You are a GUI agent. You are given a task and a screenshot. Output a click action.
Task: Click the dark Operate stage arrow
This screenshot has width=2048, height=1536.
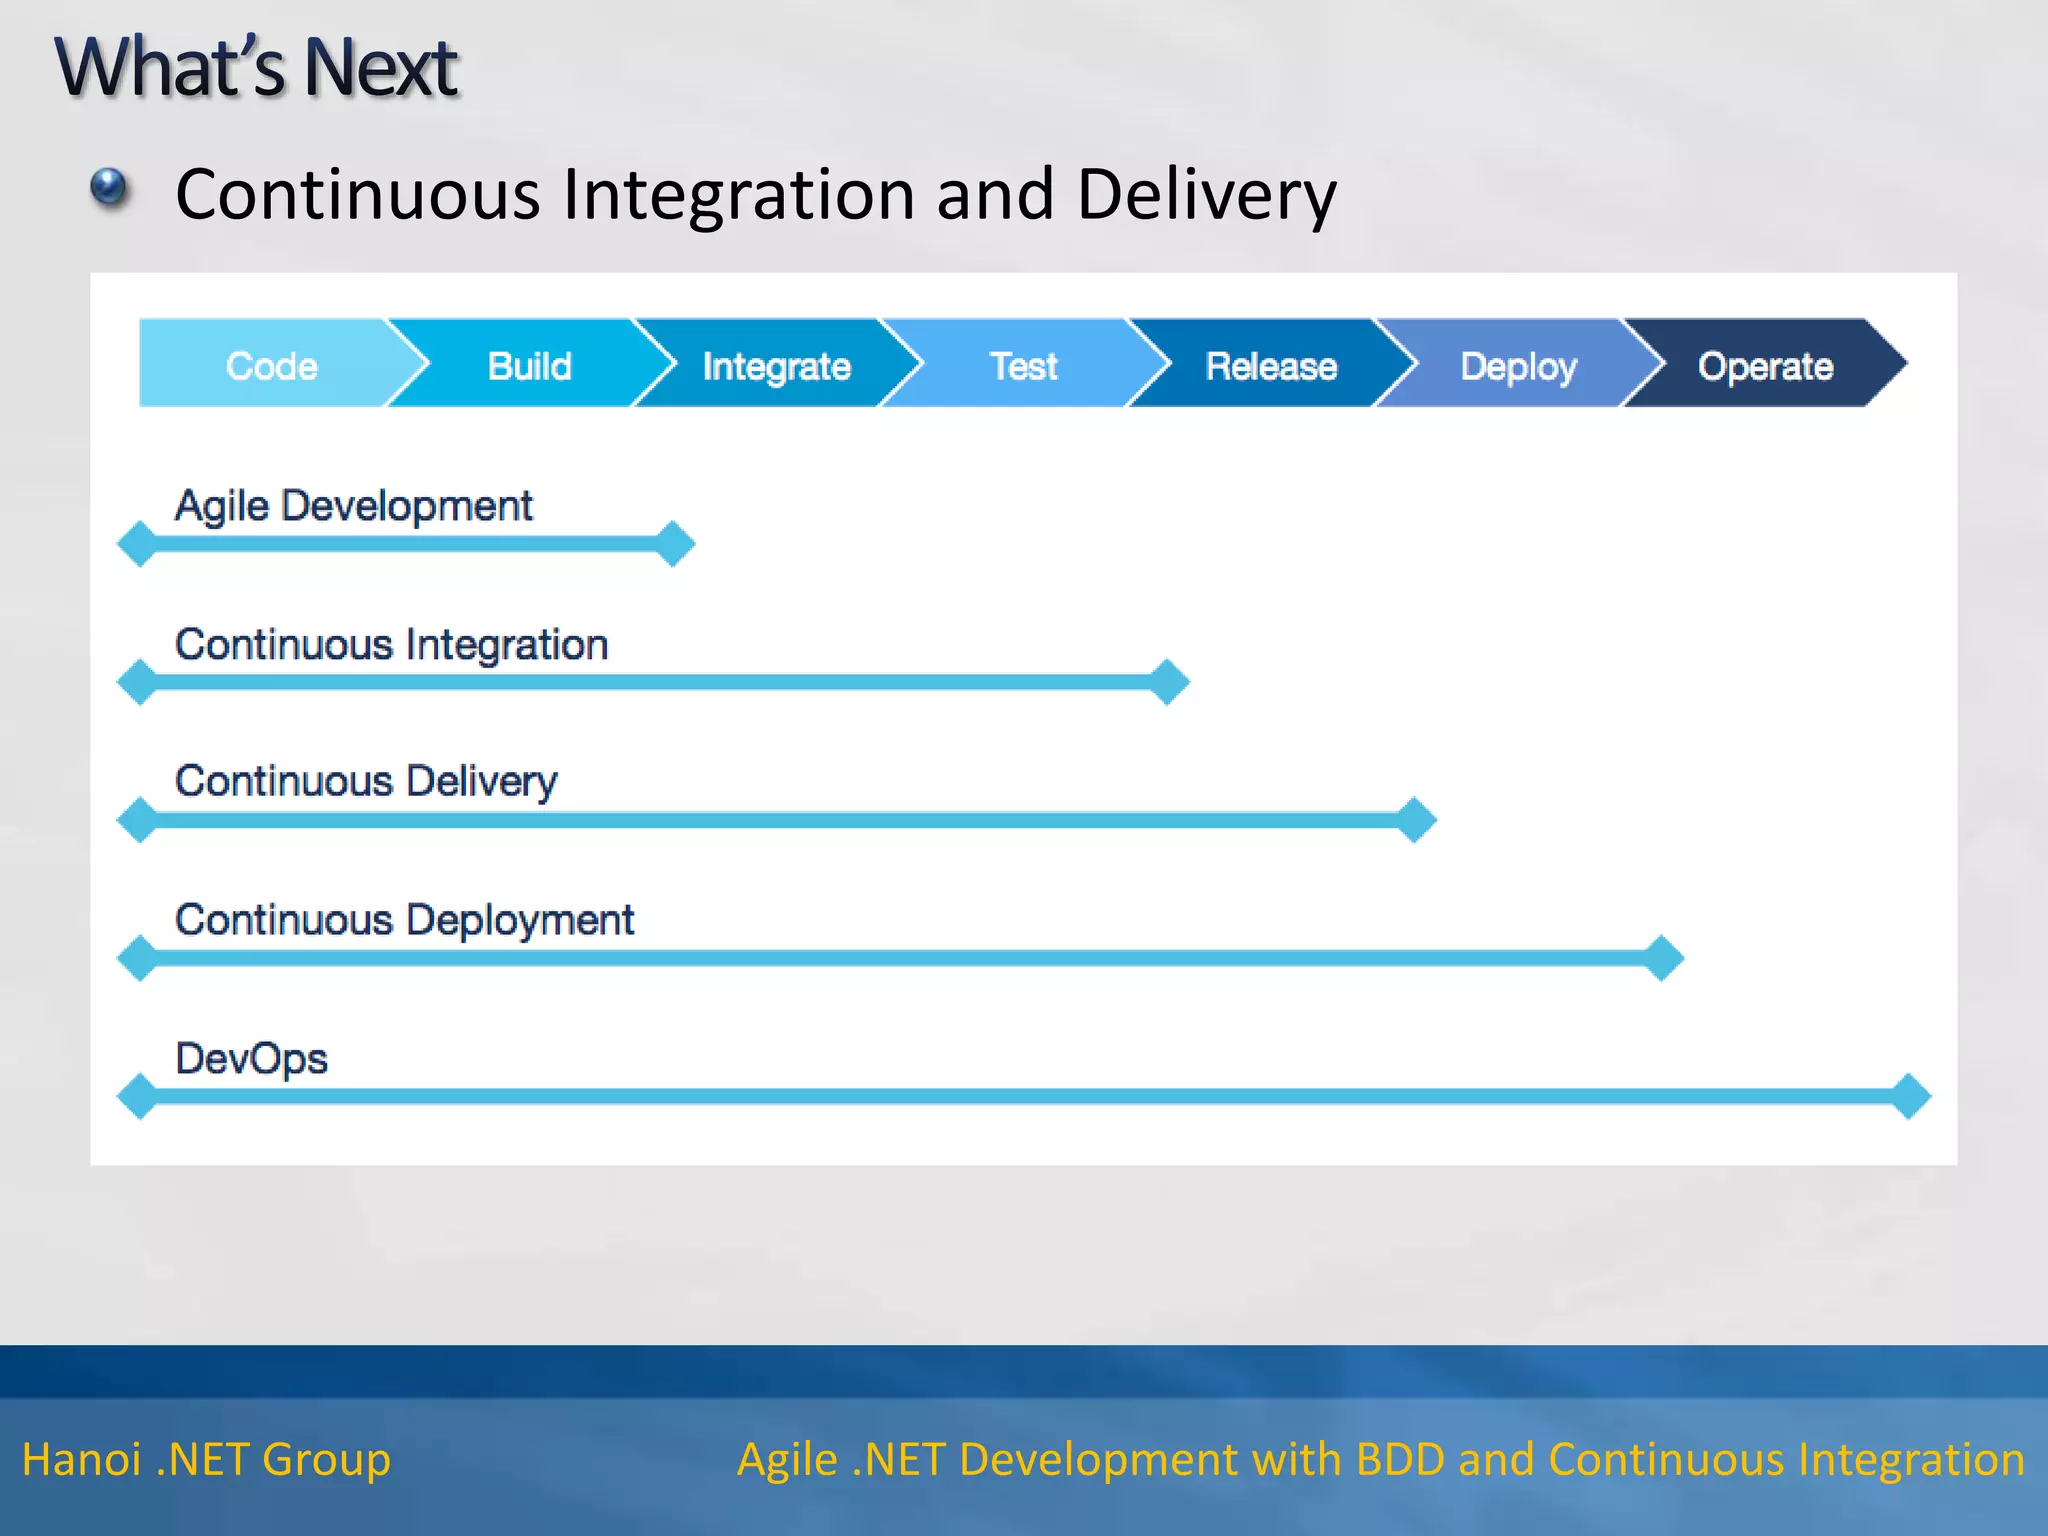1765,365
